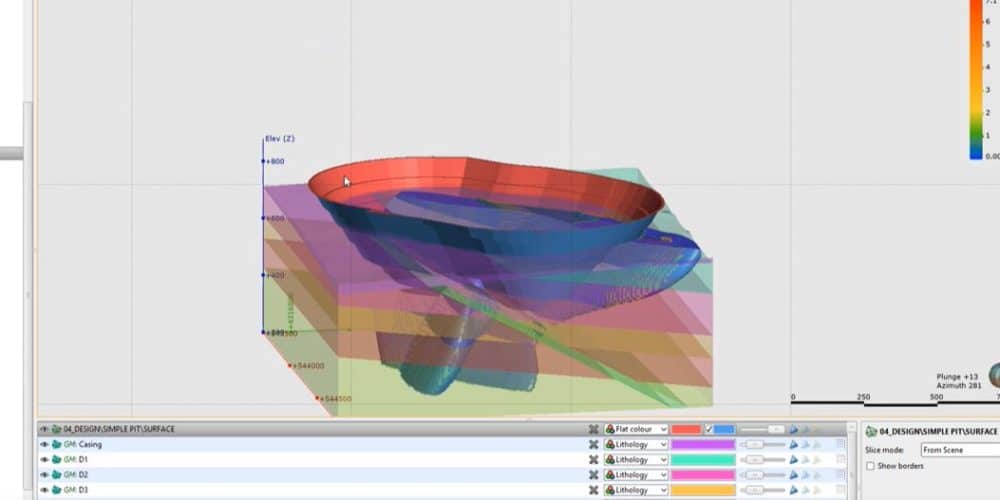Image resolution: width=1000 pixels, height=500 pixels.
Task: Click the geological model icon beside GM: D3
Action: tap(56, 490)
